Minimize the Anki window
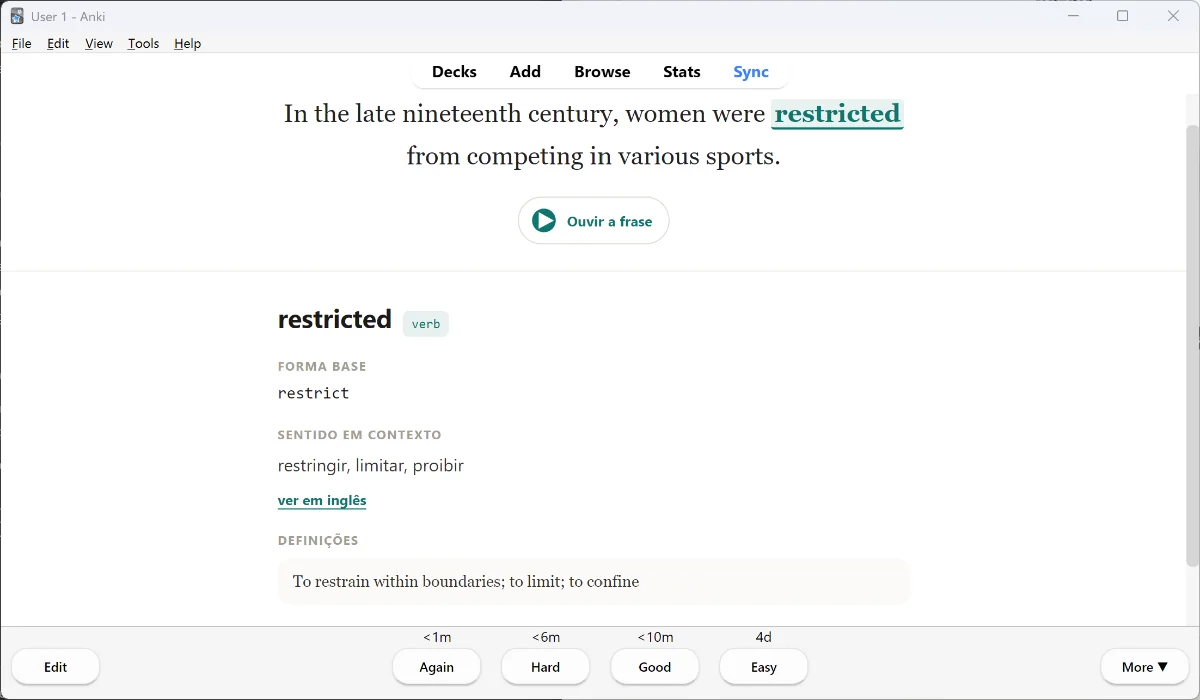Screen dimensions: 1200x700 [x=1073, y=16]
